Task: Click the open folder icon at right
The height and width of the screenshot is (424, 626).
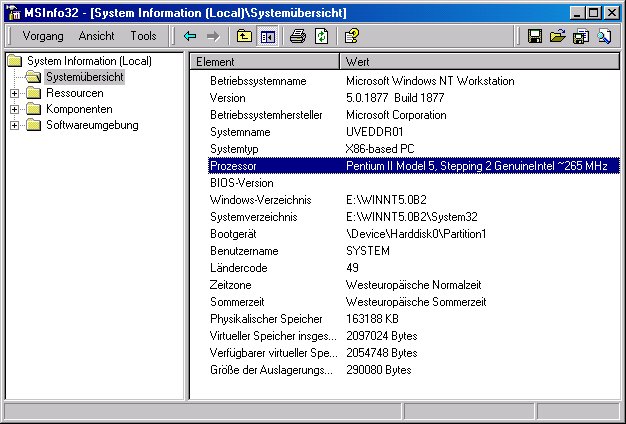Action: [557, 36]
